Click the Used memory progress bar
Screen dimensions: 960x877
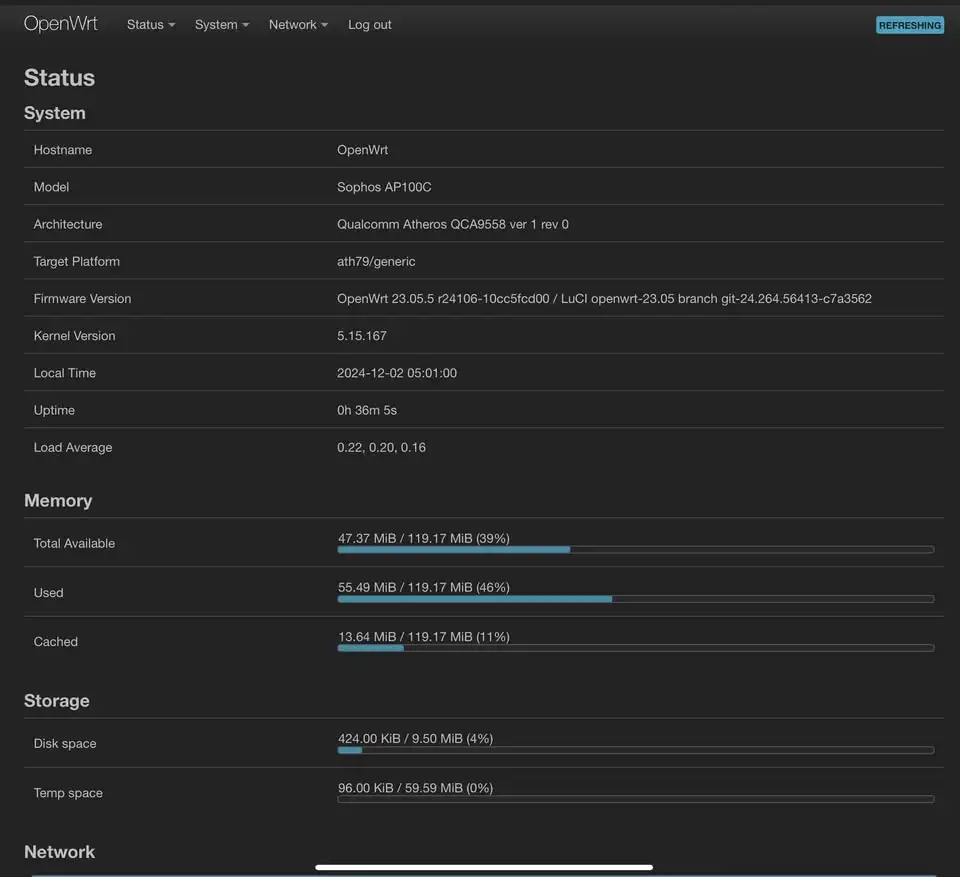click(x=636, y=599)
